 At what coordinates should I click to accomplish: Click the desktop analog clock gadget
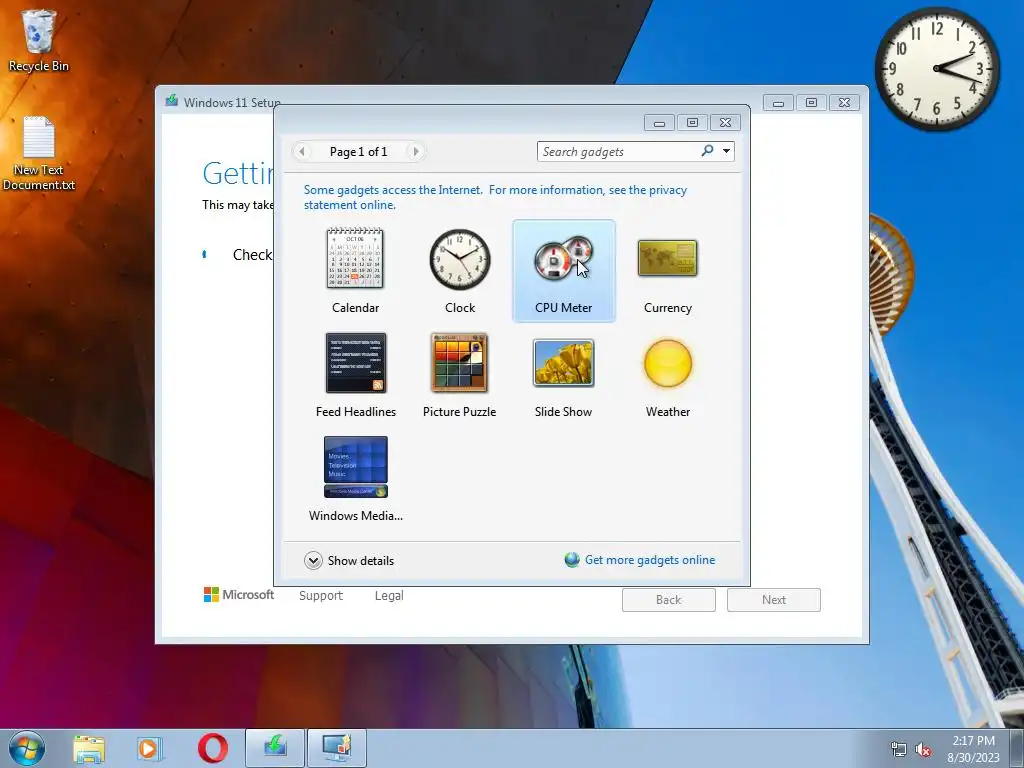[x=937, y=69]
